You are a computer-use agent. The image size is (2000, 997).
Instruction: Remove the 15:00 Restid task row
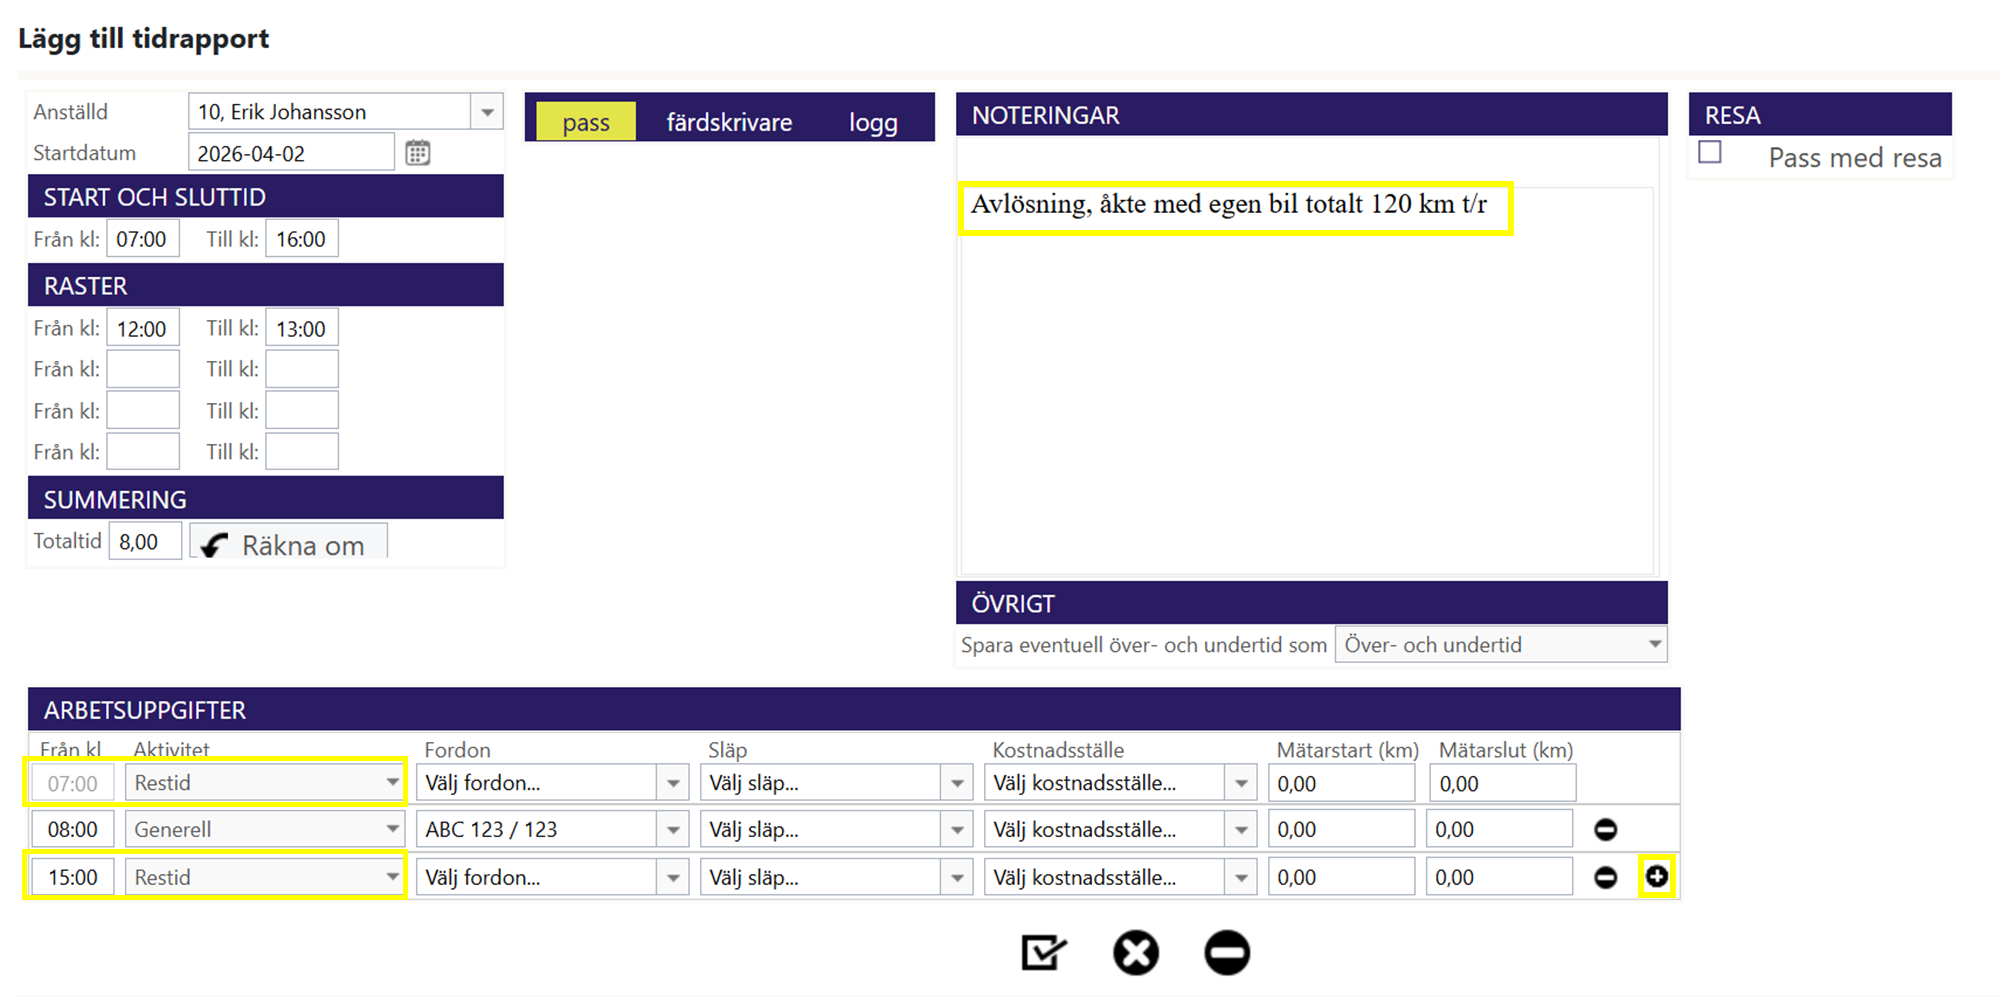(1606, 878)
